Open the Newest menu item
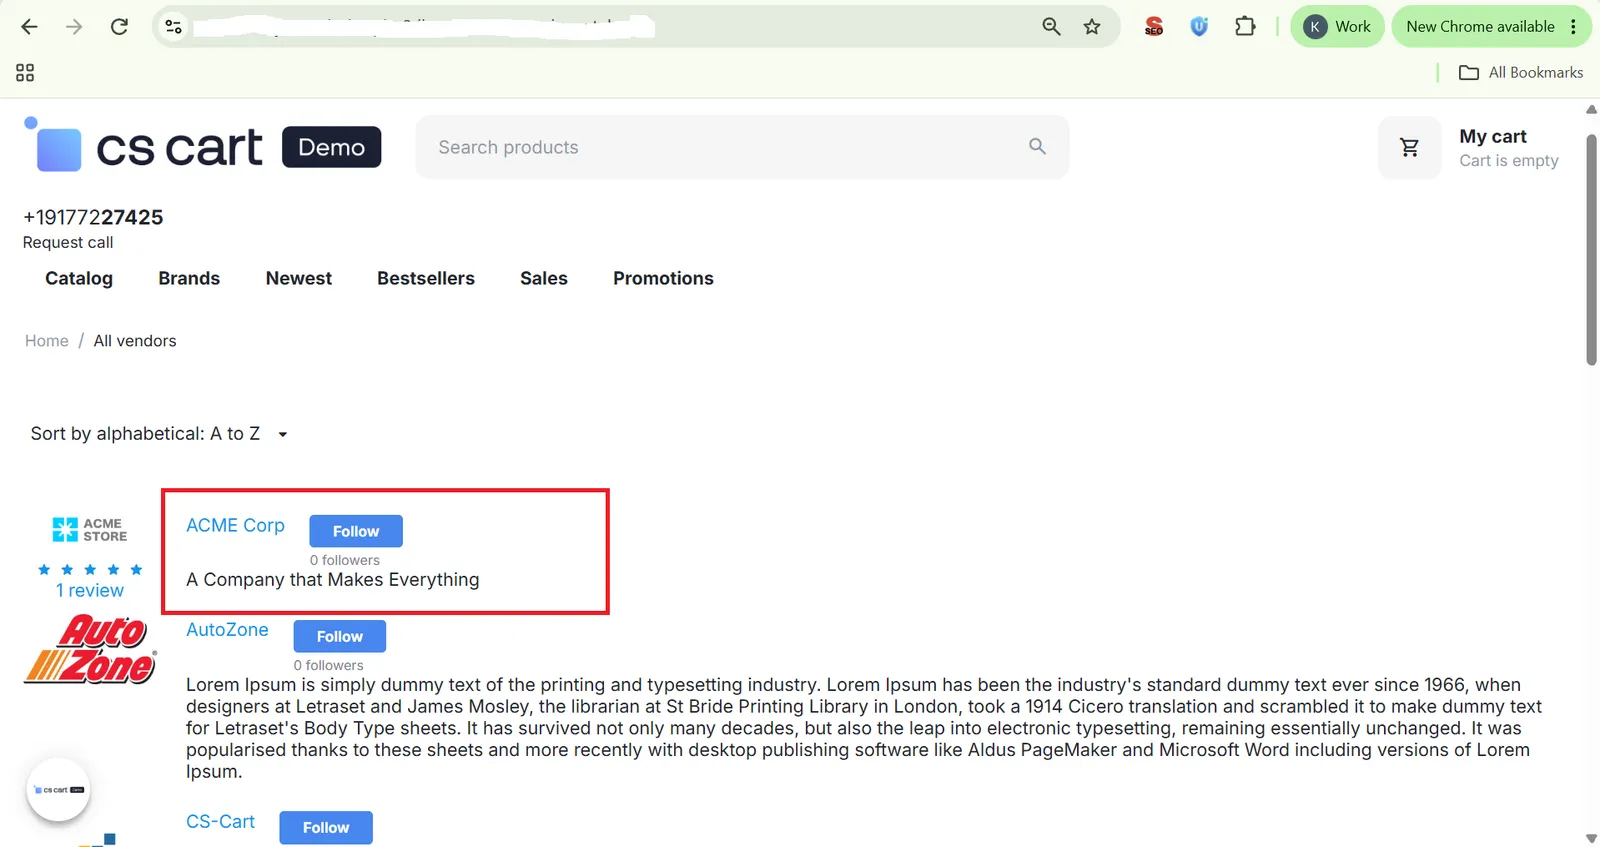The width and height of the screenshot is (1600, 847). point(299,278)
